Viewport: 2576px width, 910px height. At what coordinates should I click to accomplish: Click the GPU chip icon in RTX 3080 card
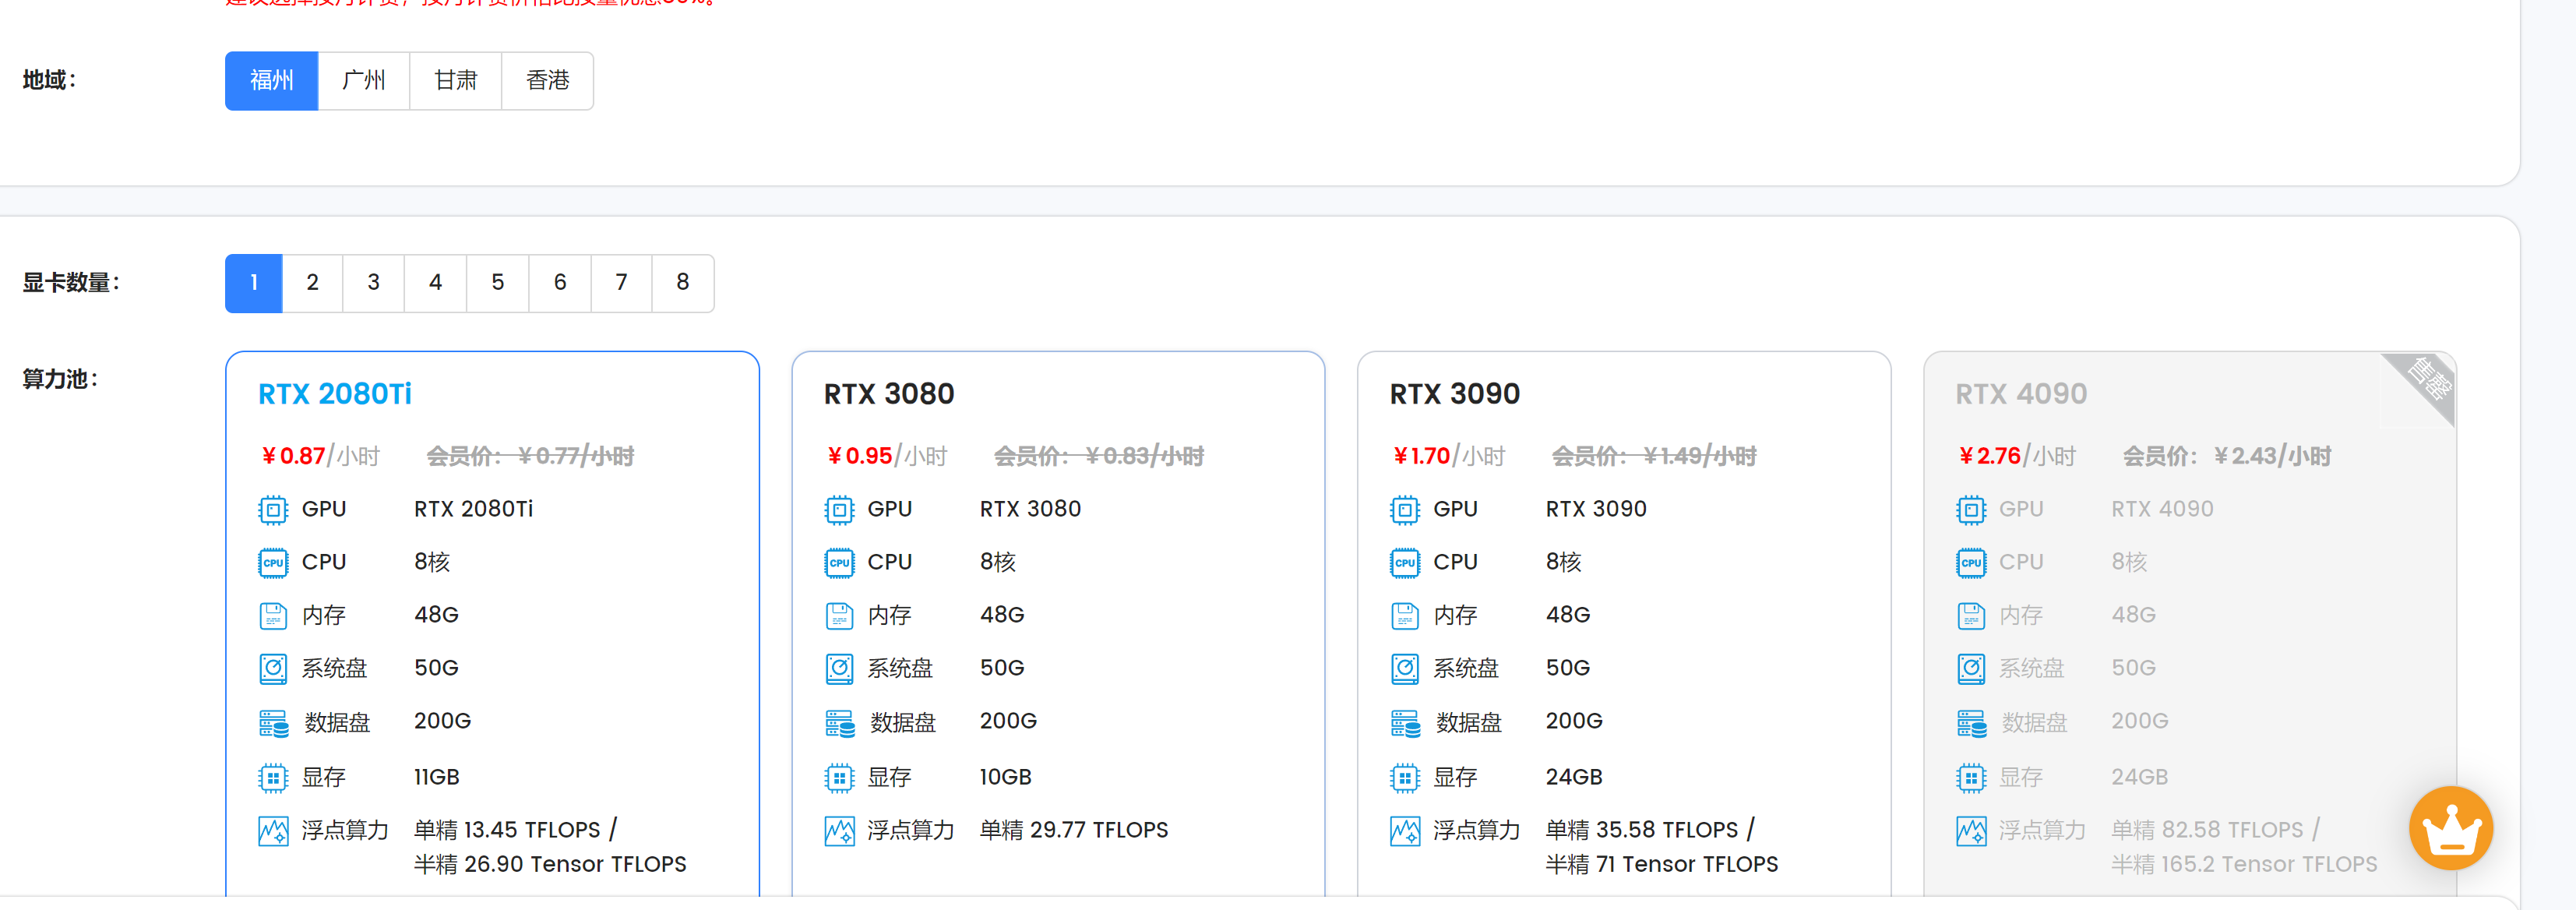839,510
